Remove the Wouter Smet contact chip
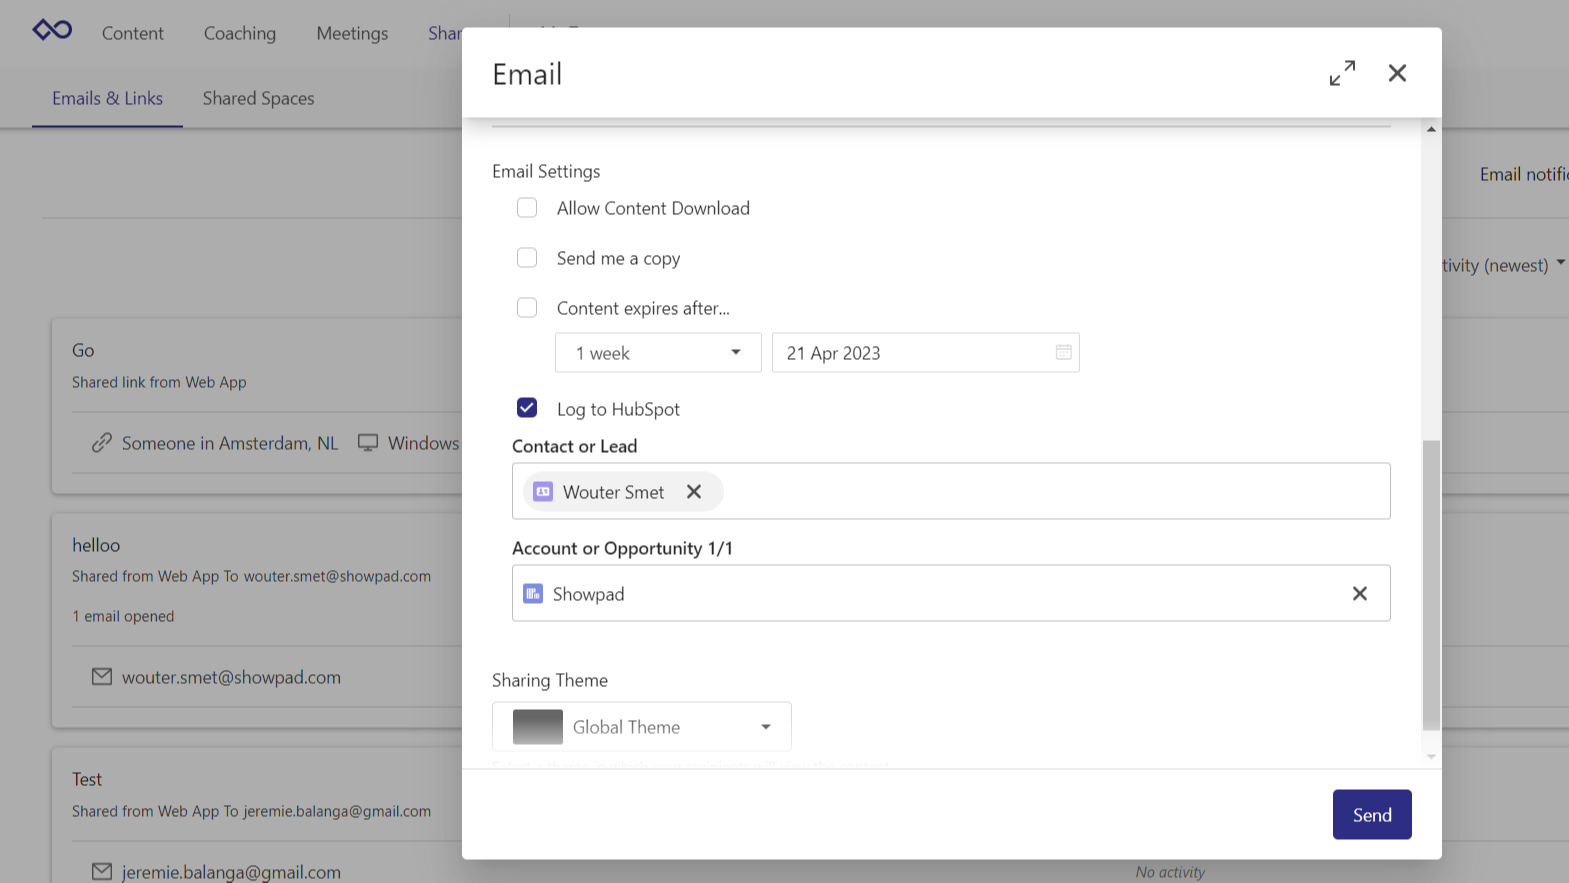This screenshot has width=1569, height=883. 694,492
